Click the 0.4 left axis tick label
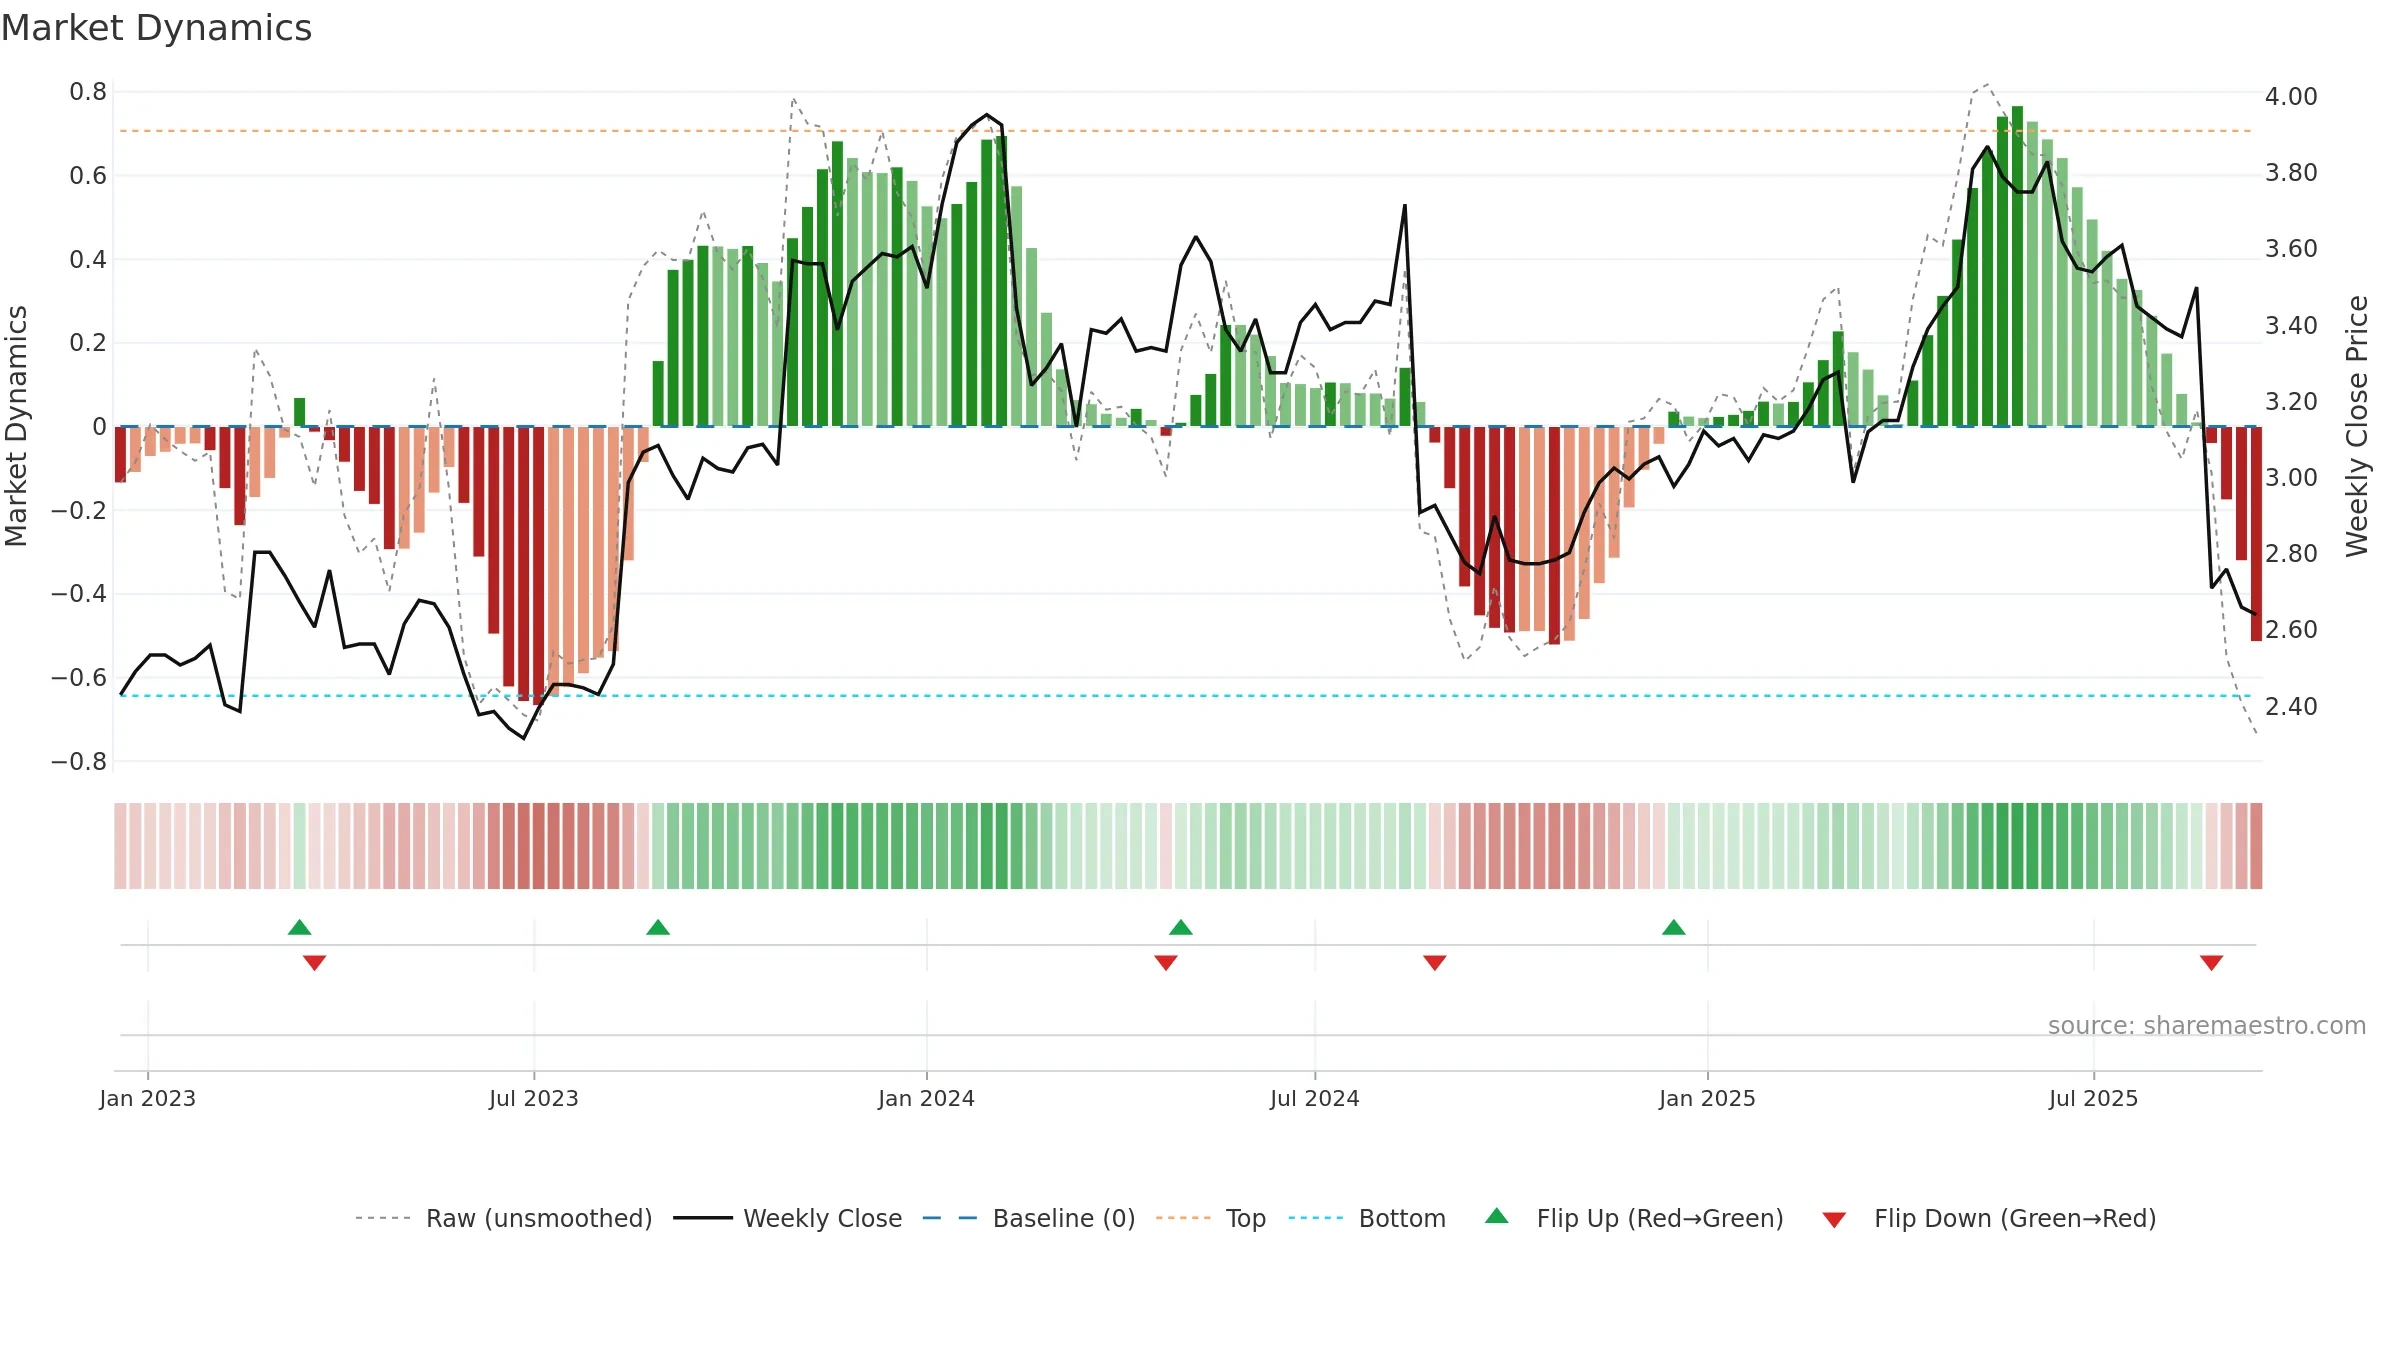2400x1350 pixels. tap(88, 260)
